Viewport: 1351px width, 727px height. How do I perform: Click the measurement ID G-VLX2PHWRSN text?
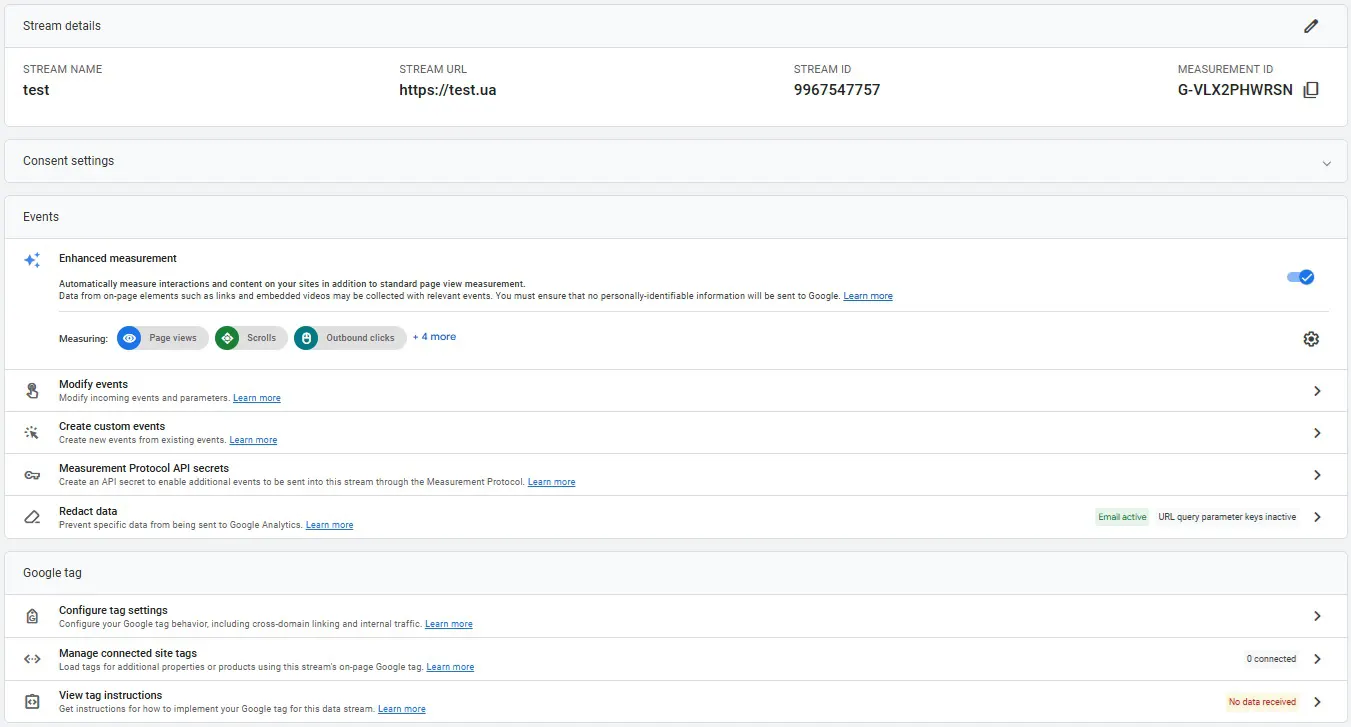coord(1235,90)
